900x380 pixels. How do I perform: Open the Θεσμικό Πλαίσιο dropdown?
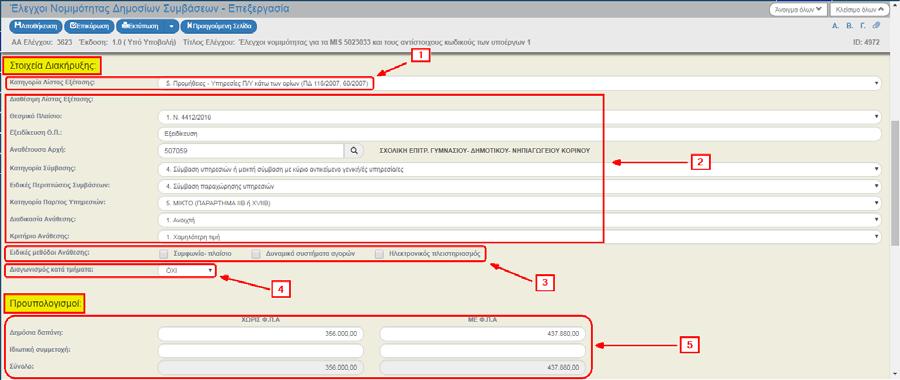[519, 117]
